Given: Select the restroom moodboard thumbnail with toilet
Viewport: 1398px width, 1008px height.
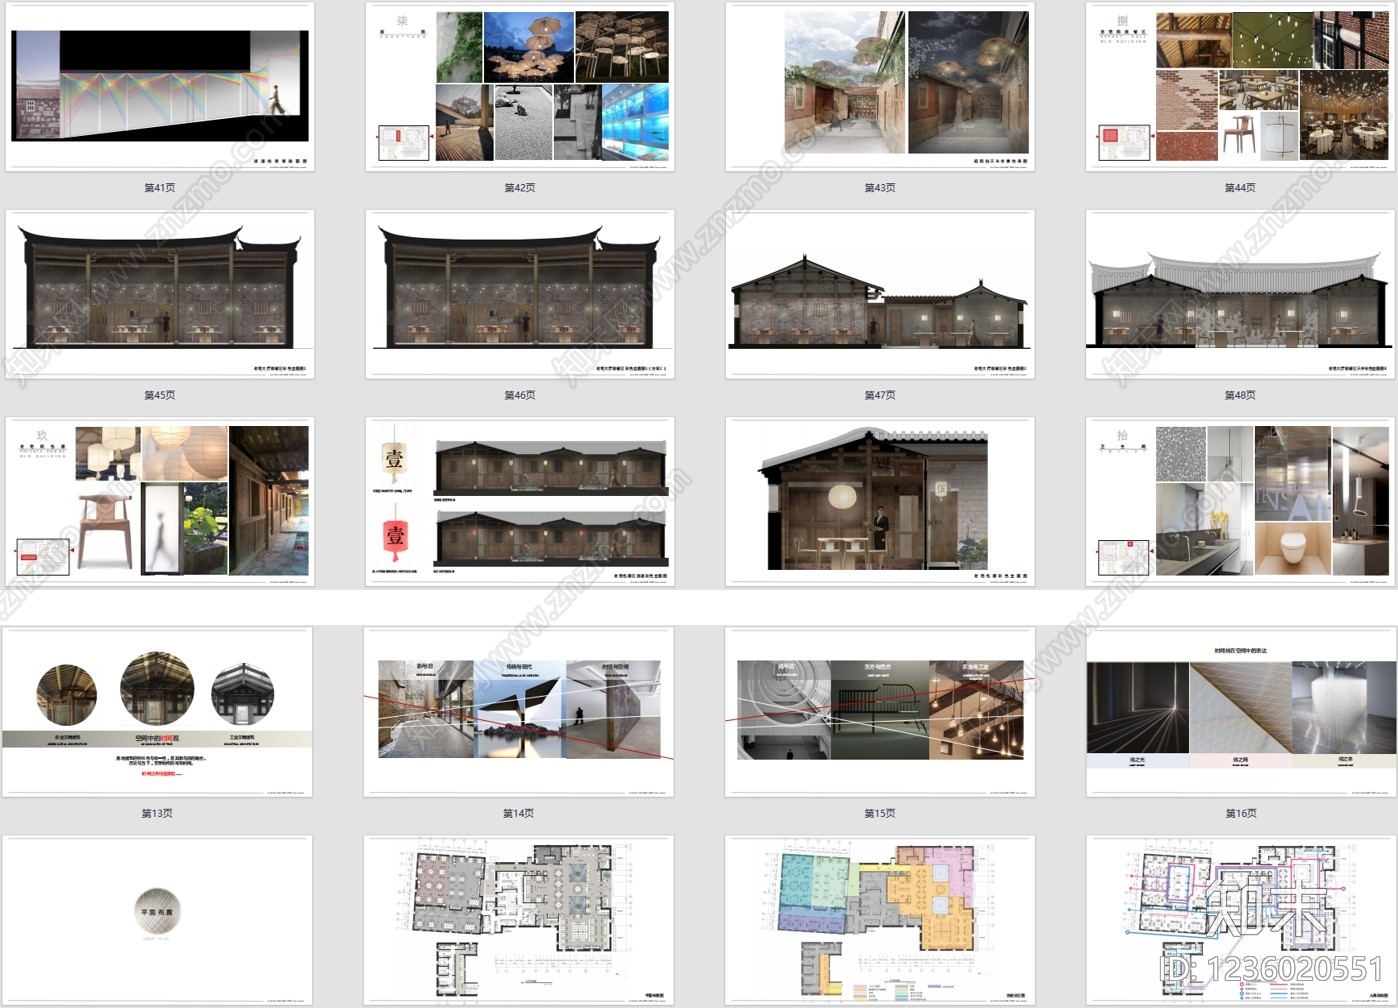Looking at the screenshot, I should [1240, 502].
